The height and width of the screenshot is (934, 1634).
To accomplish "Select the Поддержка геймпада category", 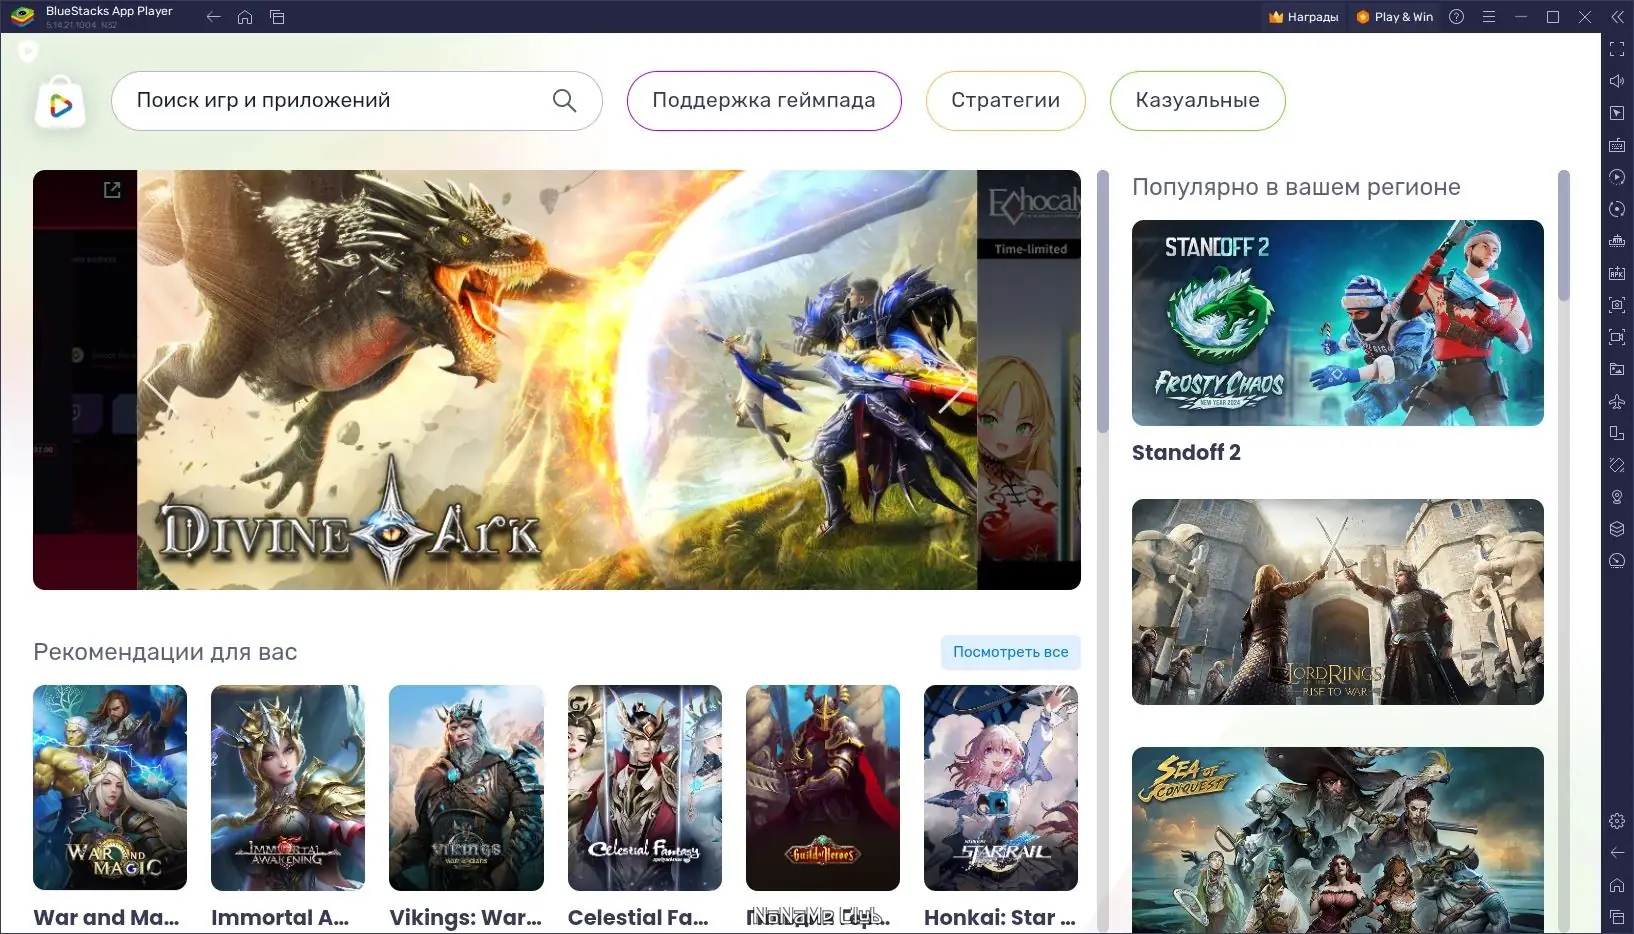I will pos(764,101).
